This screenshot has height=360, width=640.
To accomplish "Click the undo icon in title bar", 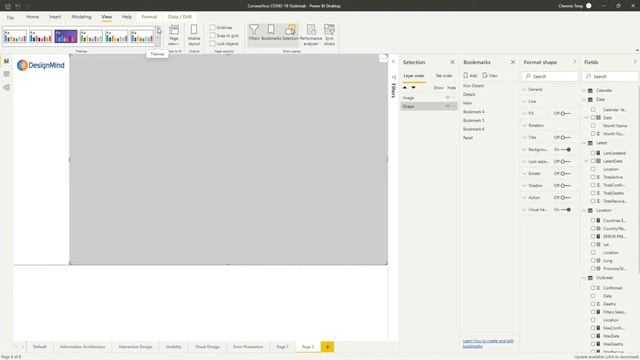I will (18, 6).
